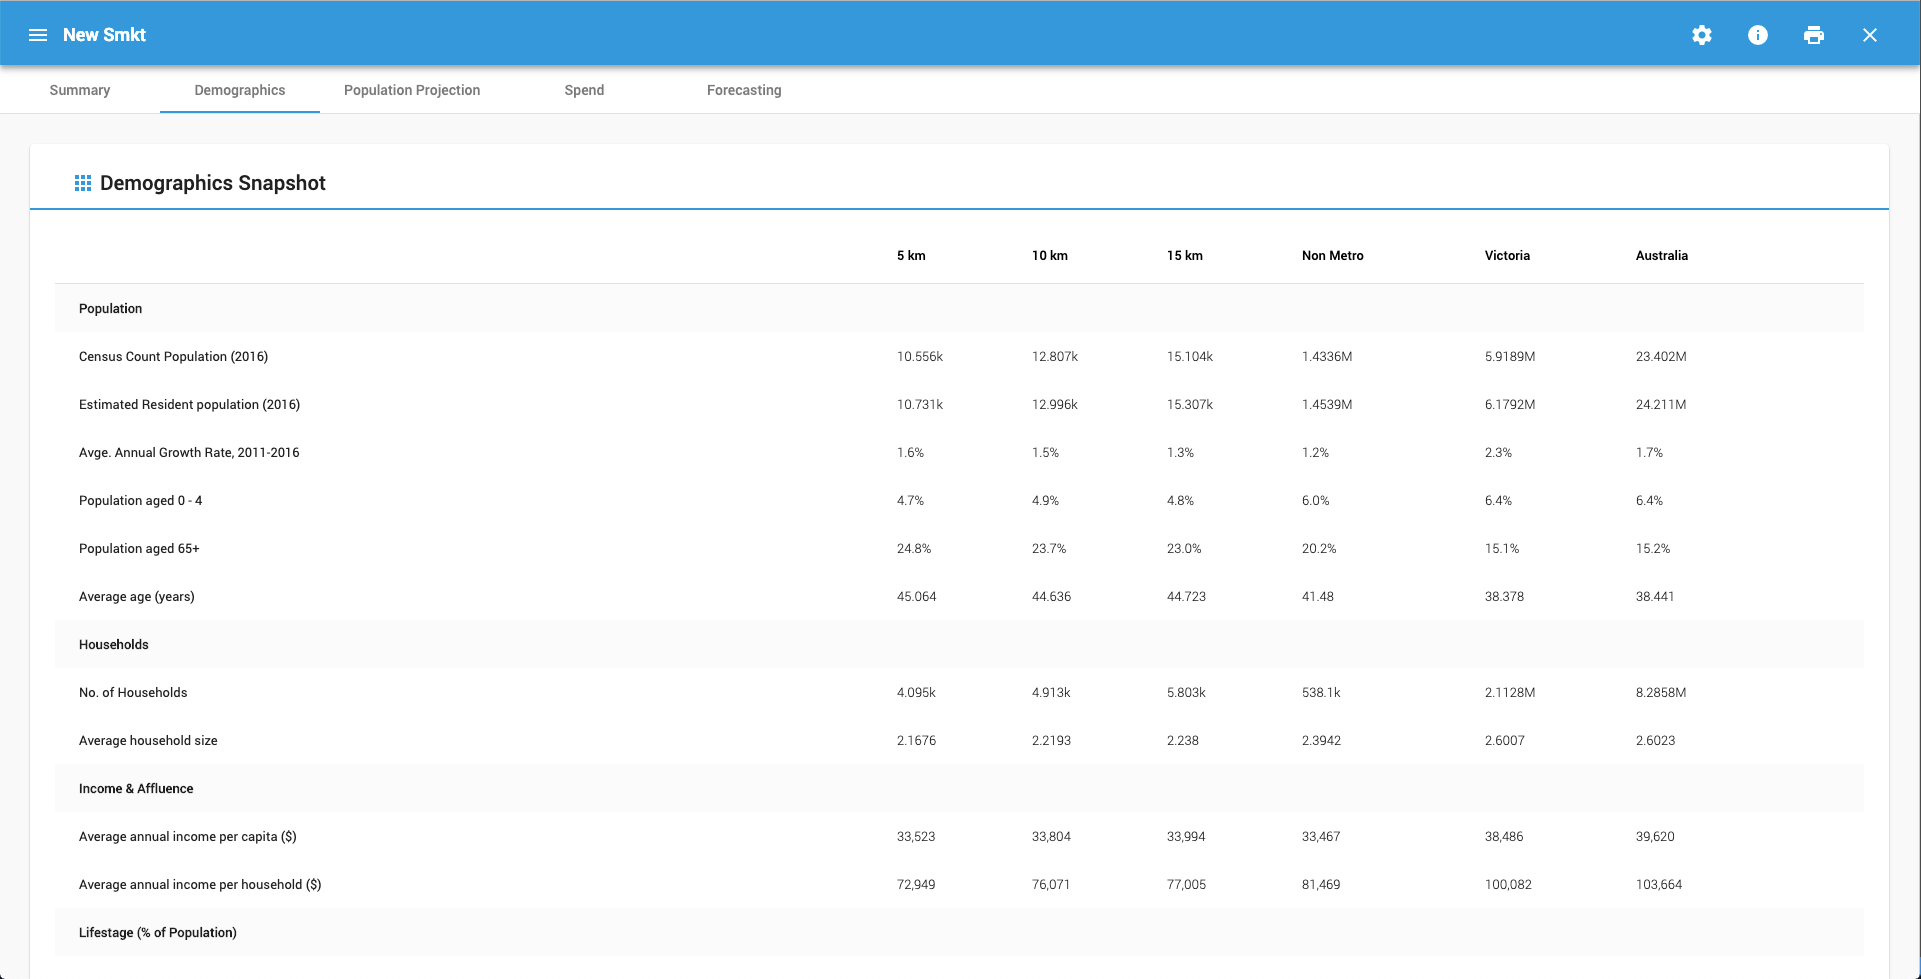Viewport: 1921px width, 979px height.
Task: Open the hamburger navigation menu
Action: click(x=38, y=35)
